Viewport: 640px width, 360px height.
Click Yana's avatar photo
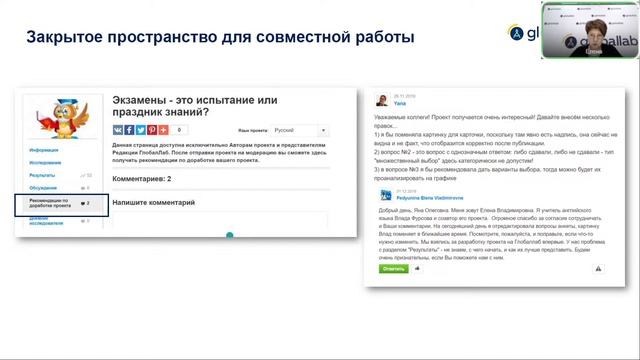382,100
